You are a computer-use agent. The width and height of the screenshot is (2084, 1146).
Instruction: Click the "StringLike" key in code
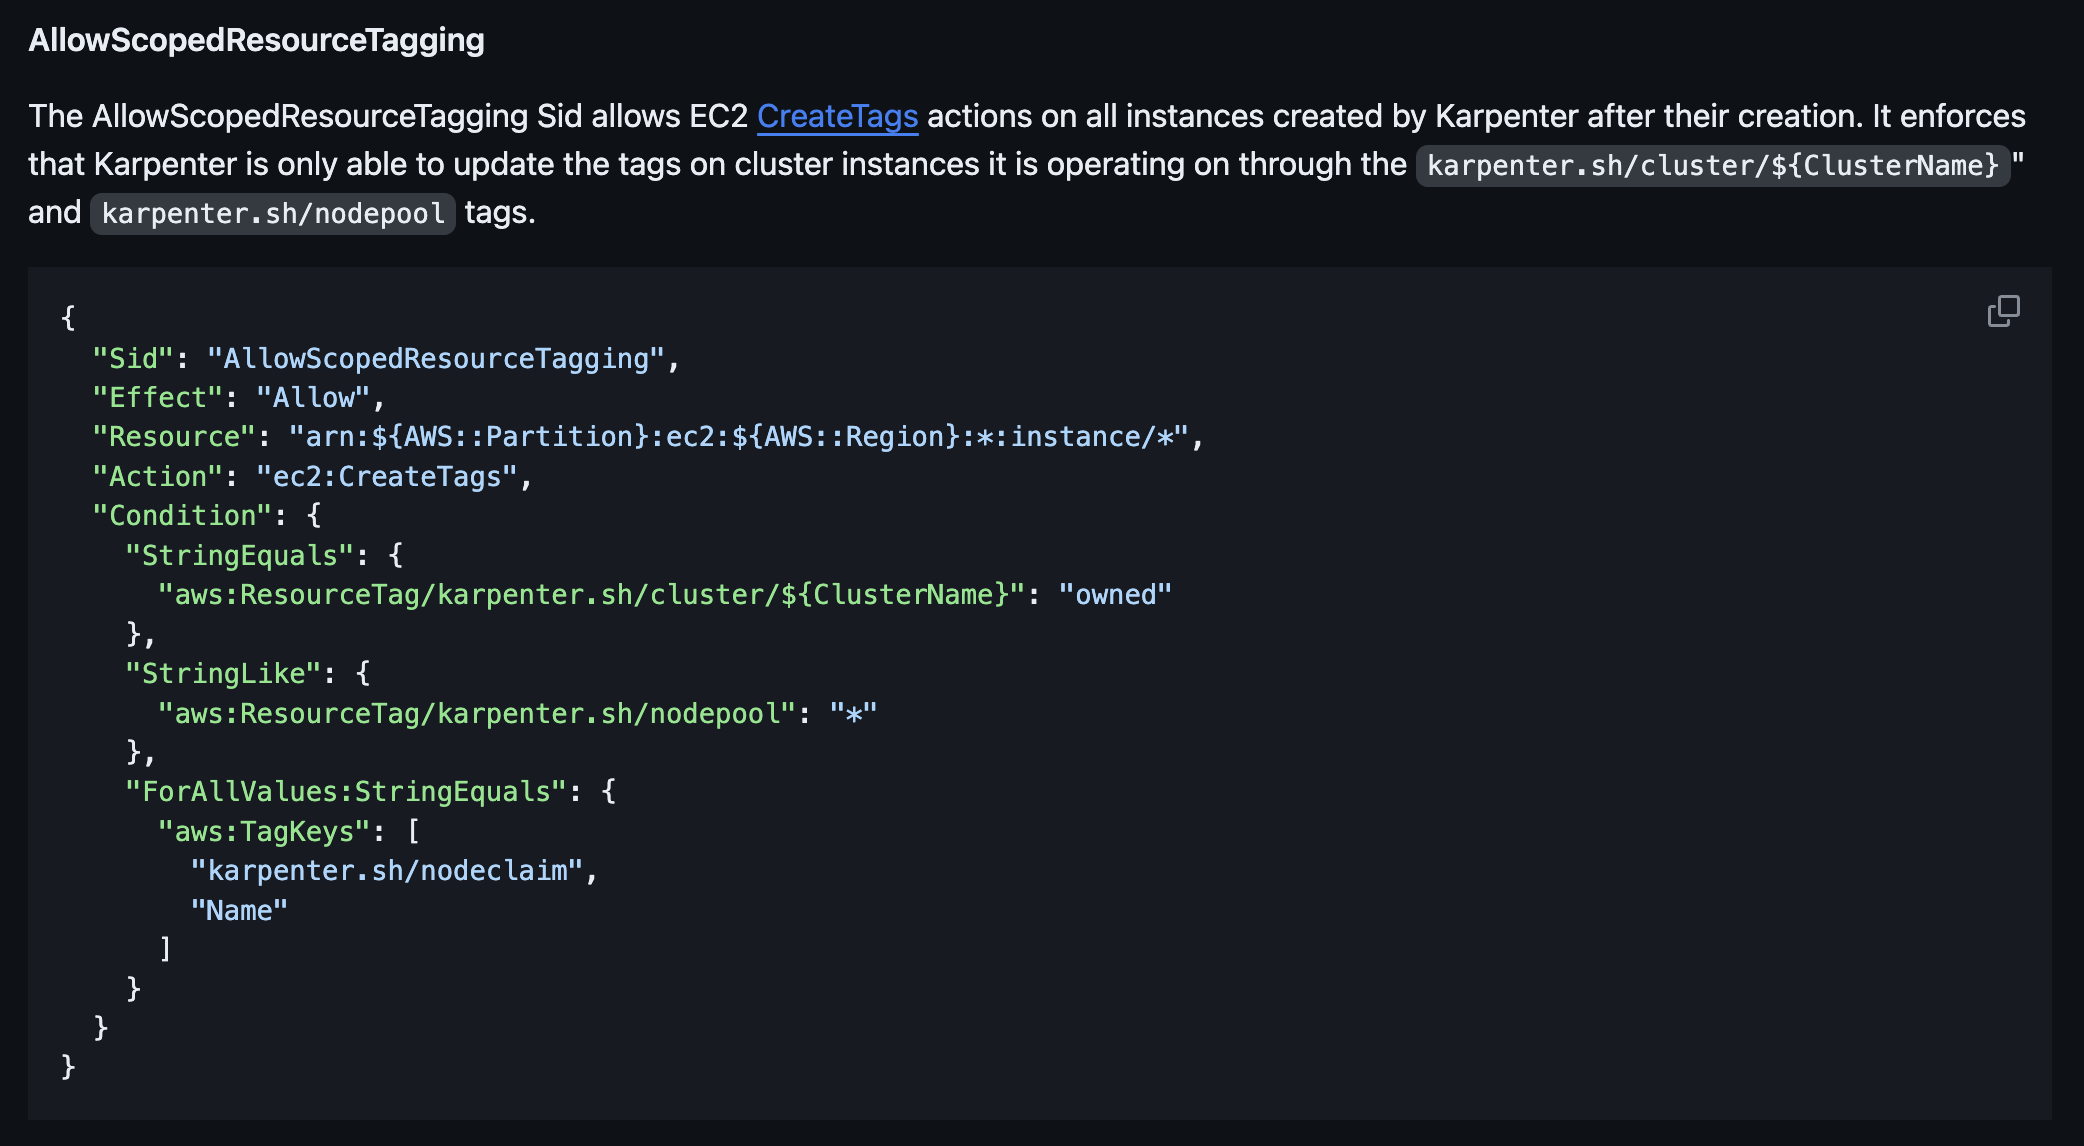223,674
